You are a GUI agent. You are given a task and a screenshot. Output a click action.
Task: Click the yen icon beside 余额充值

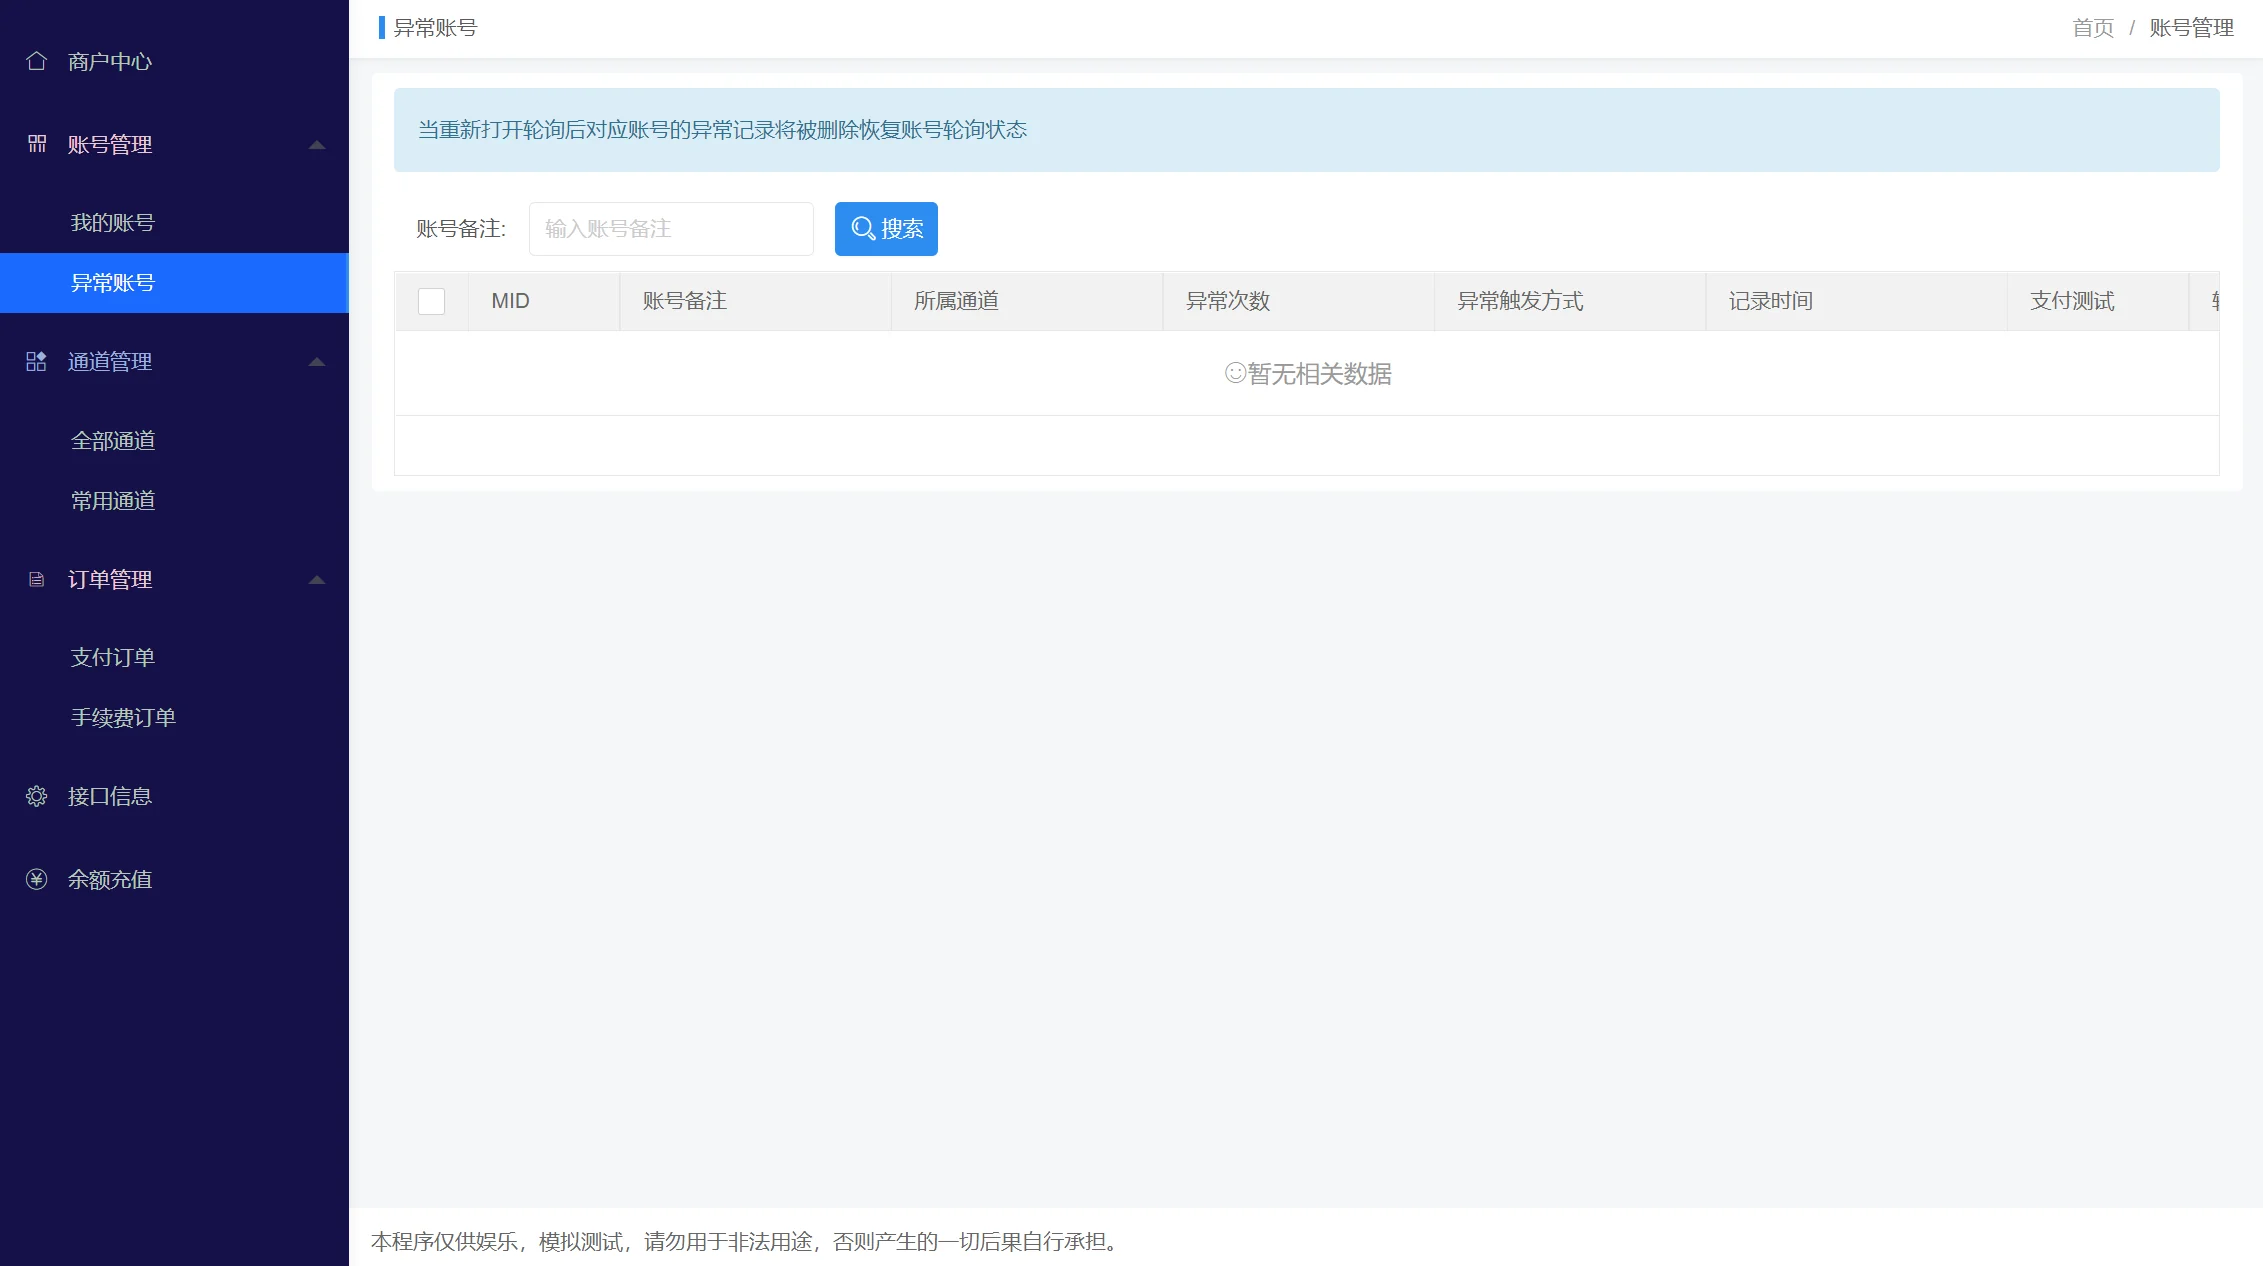click(x=37, y=879)
